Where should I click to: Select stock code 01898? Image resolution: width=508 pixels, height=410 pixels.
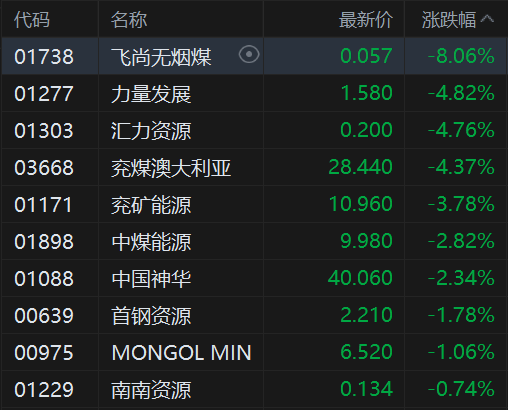click(x=44, y=241)
